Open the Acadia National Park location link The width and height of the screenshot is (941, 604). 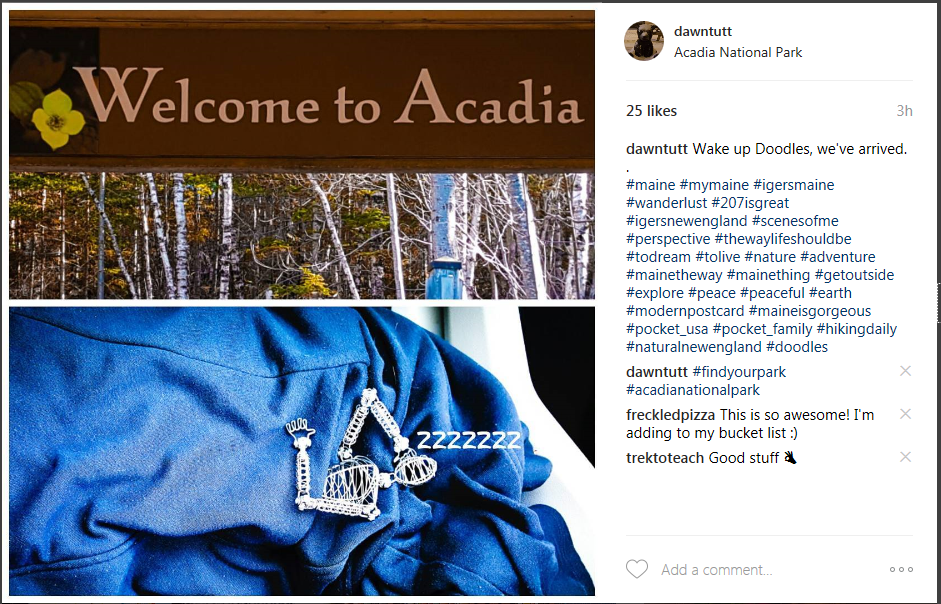(738, 52)
